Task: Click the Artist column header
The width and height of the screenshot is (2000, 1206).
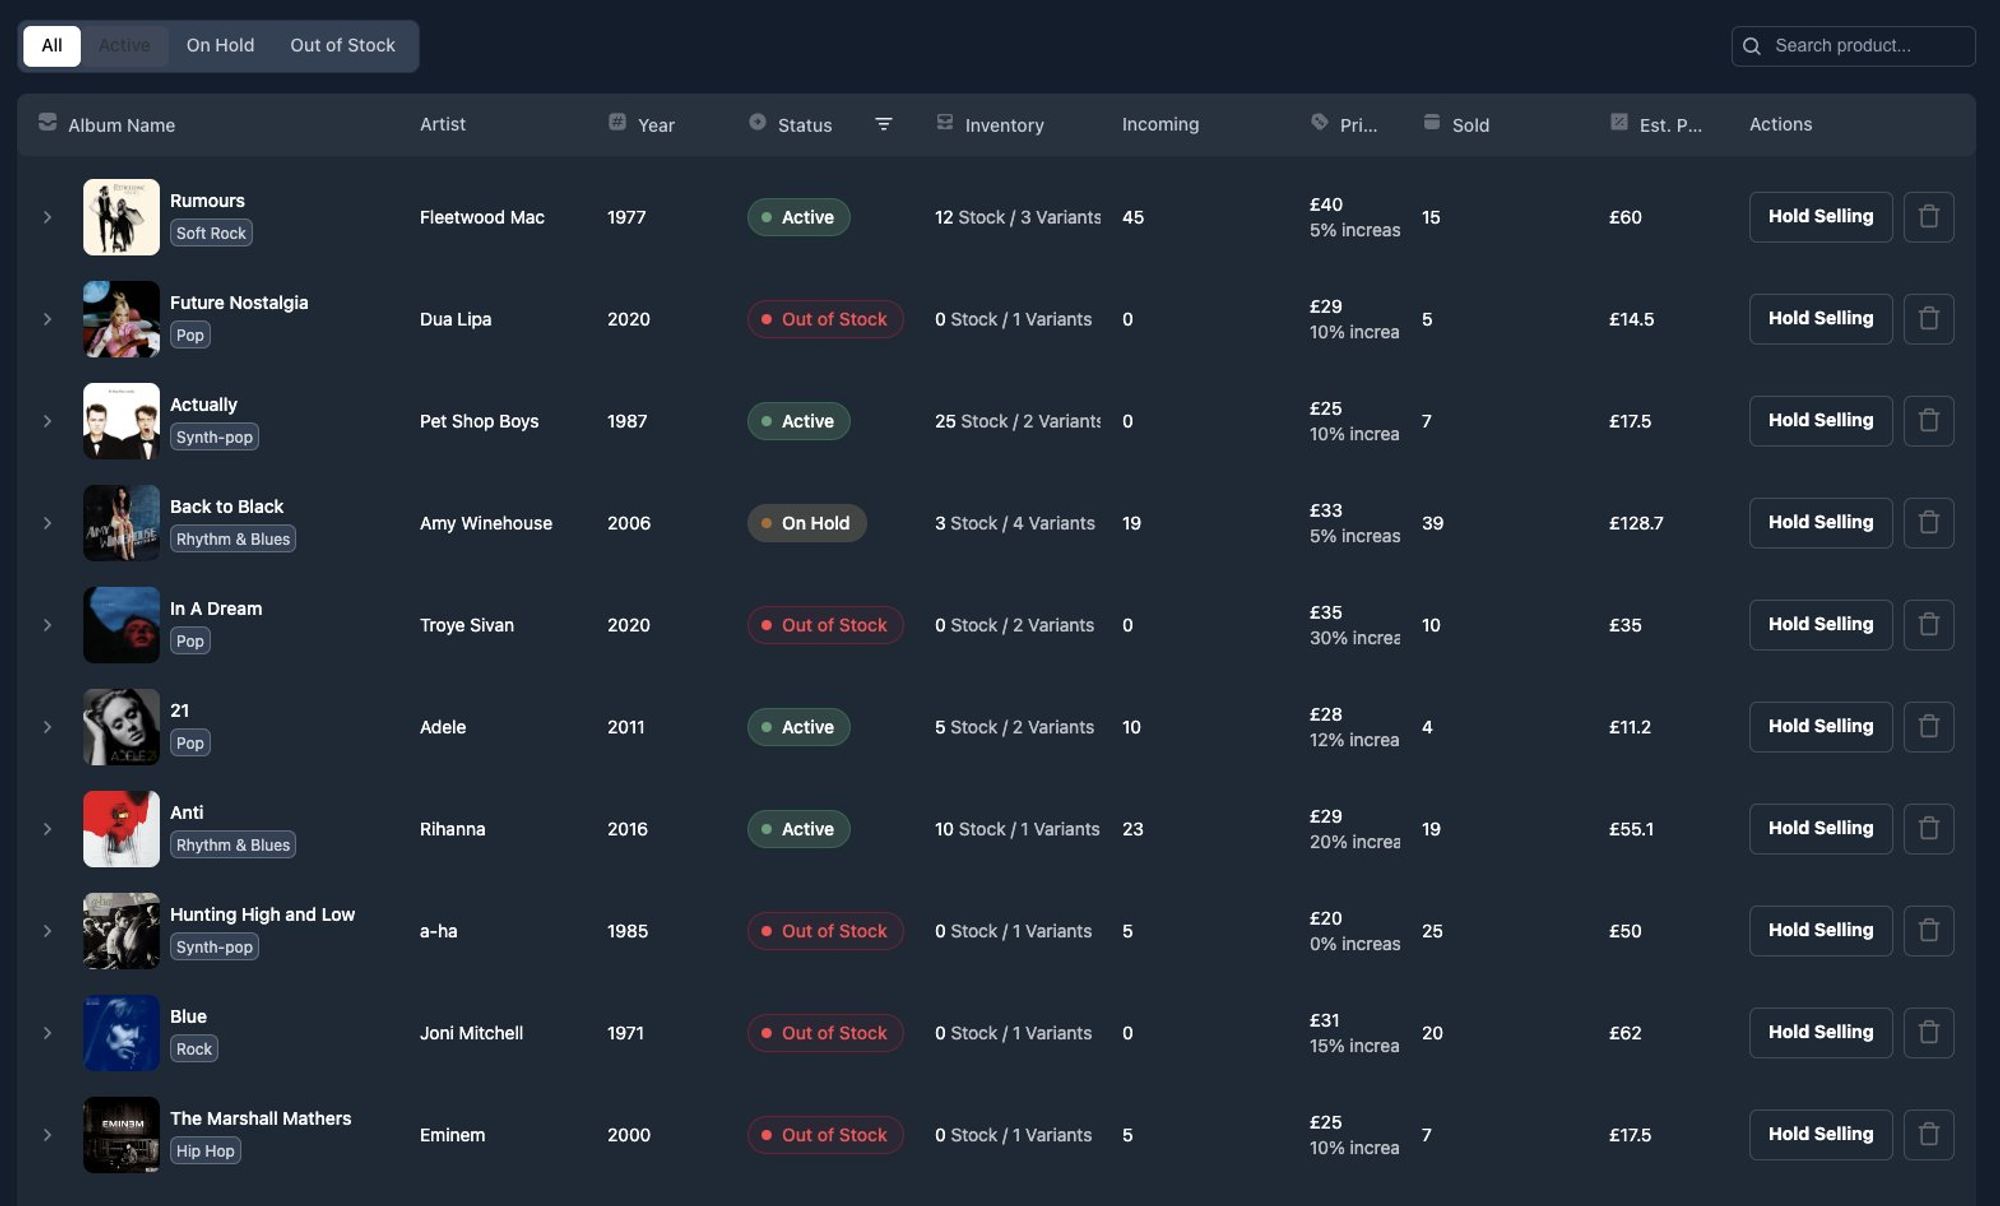Action: (443, 124)
